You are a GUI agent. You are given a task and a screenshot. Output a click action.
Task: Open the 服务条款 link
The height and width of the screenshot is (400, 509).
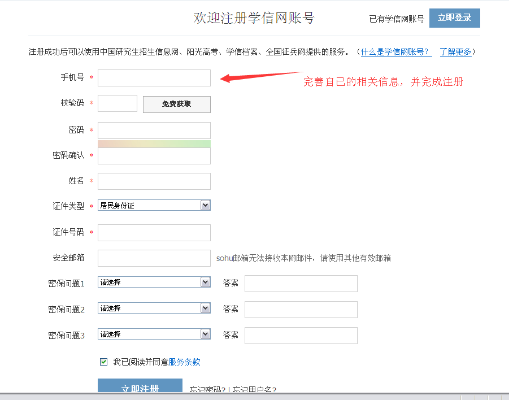(x=184, y=362)
